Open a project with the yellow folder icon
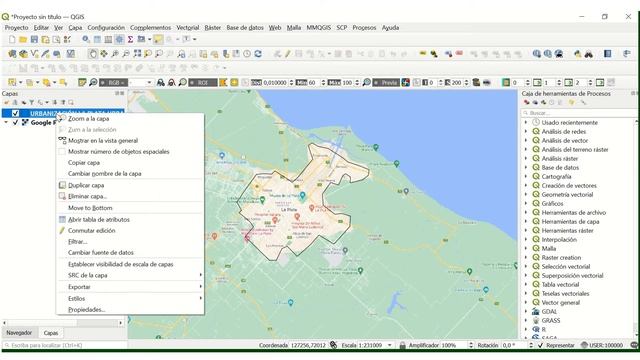The image size is (640, 360). click(23, 39)
